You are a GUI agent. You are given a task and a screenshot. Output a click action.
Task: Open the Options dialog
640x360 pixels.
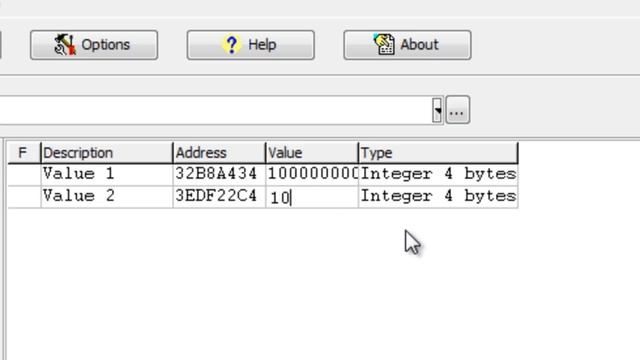coord(94,45)
